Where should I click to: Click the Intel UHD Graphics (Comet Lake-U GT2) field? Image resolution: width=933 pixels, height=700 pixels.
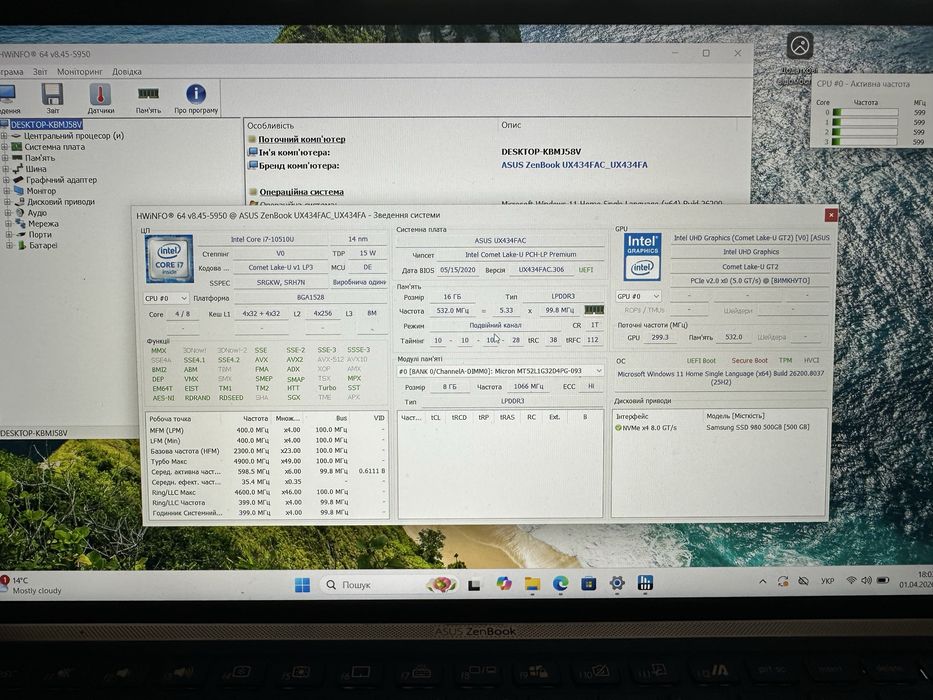[x=751, y=238]
